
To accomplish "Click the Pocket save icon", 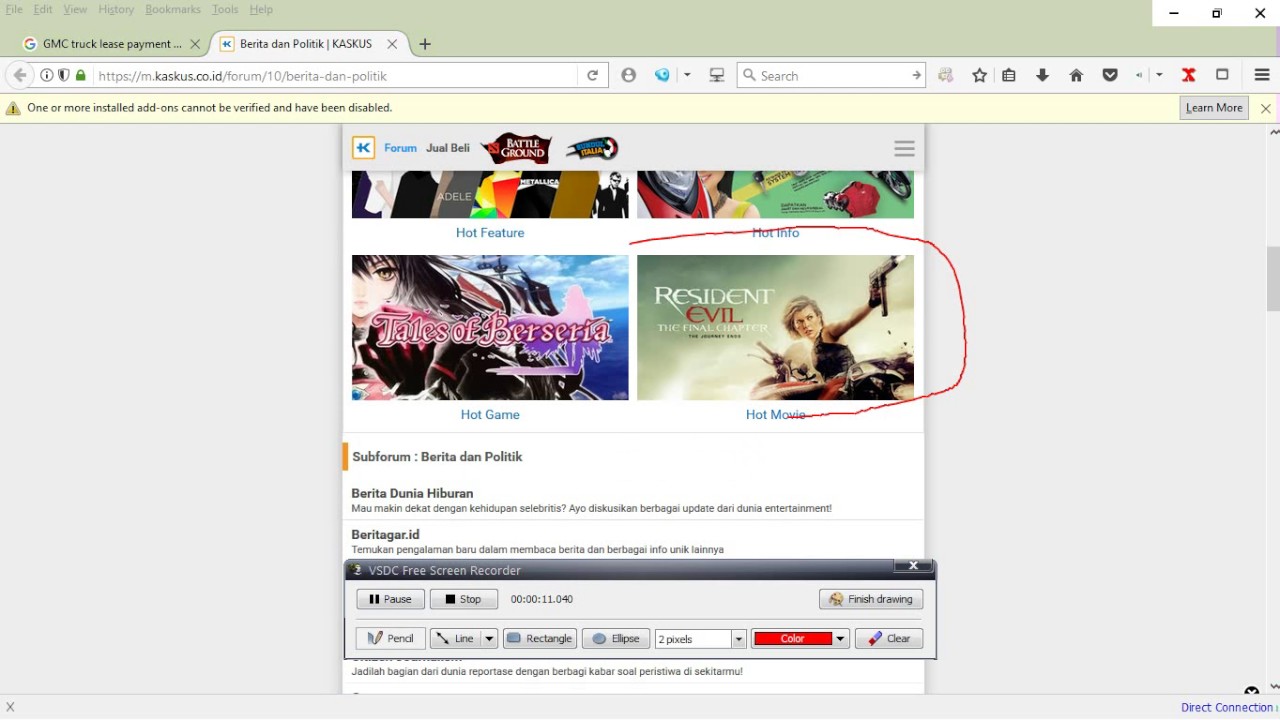I will pos(1110,75).
